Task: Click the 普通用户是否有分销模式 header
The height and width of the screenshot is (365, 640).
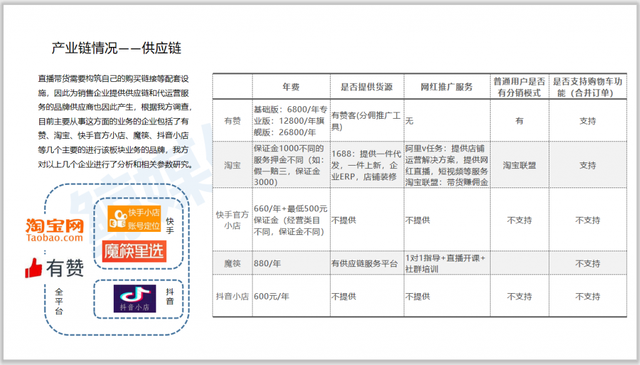Action: pyautogui.click(x=519, y=87)
